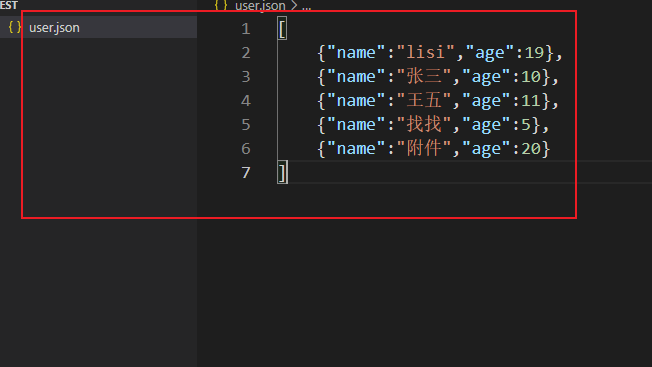Click the age value 5 on line 5
The height and width of the screenshot is (367, 652).
526,125
